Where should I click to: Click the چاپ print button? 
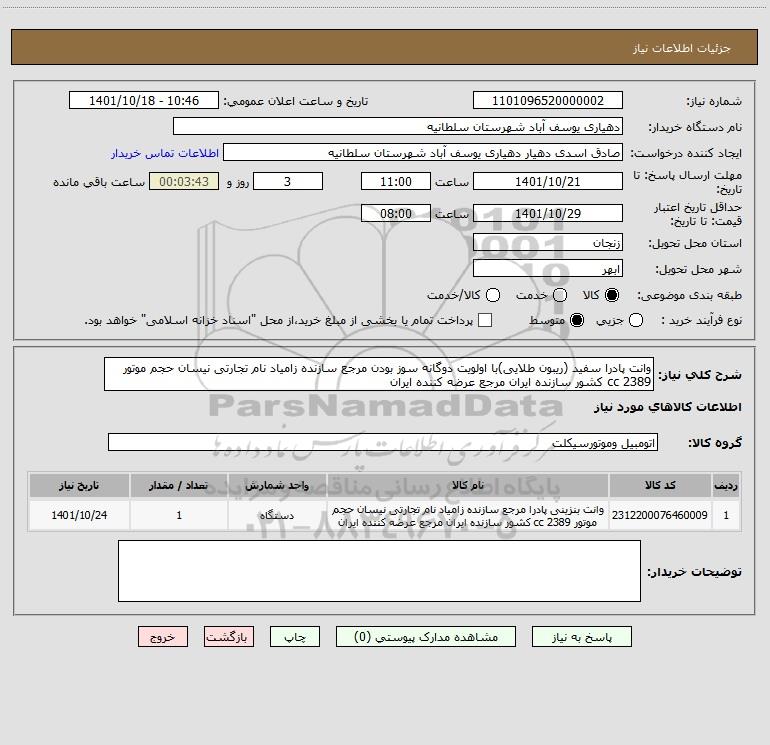[295, 637]
